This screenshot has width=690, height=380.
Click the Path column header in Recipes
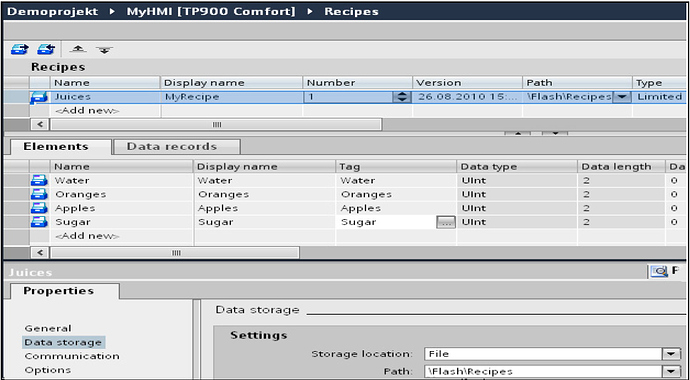(578, 83)
